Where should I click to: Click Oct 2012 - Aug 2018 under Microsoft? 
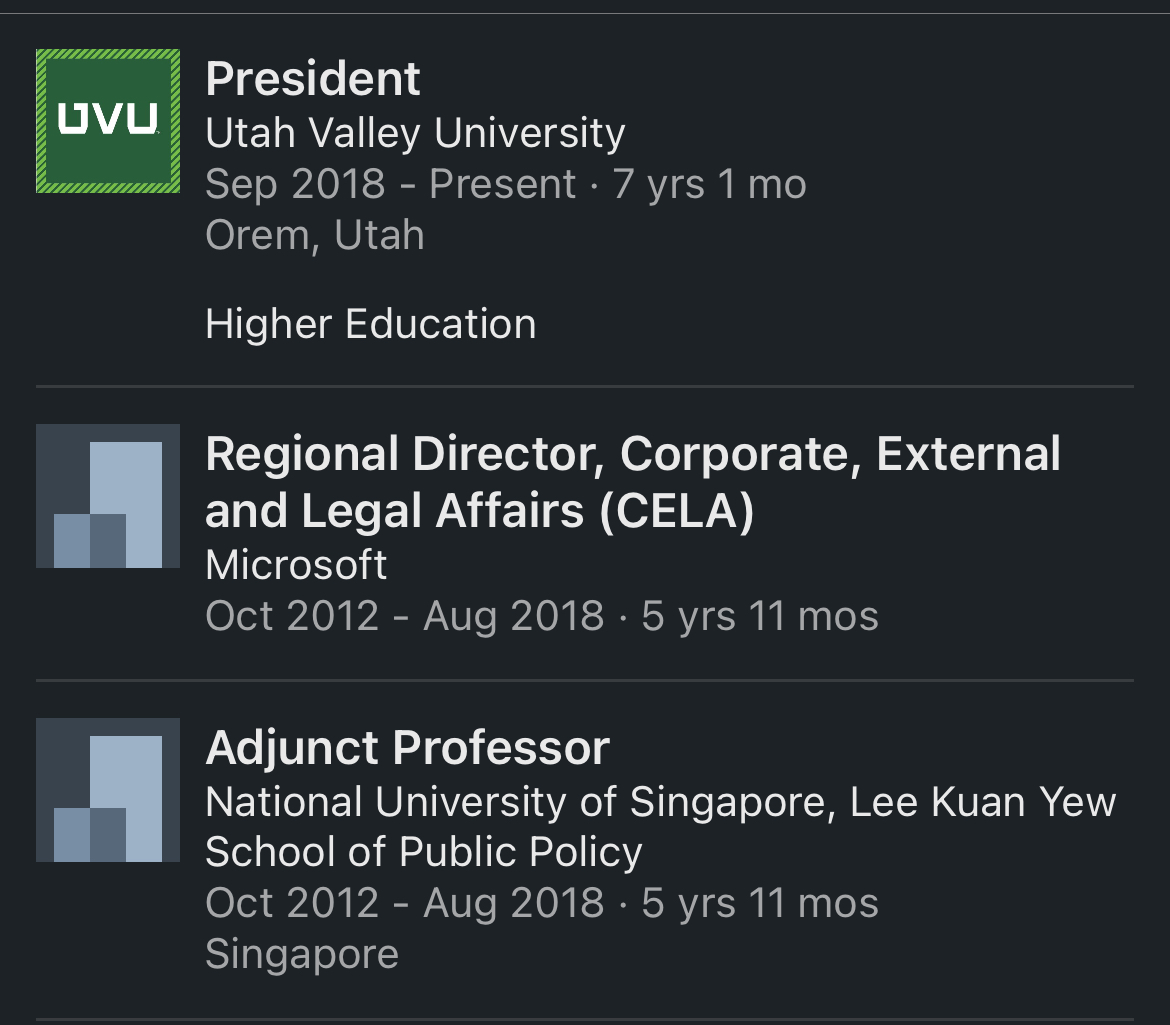[404, 616]
